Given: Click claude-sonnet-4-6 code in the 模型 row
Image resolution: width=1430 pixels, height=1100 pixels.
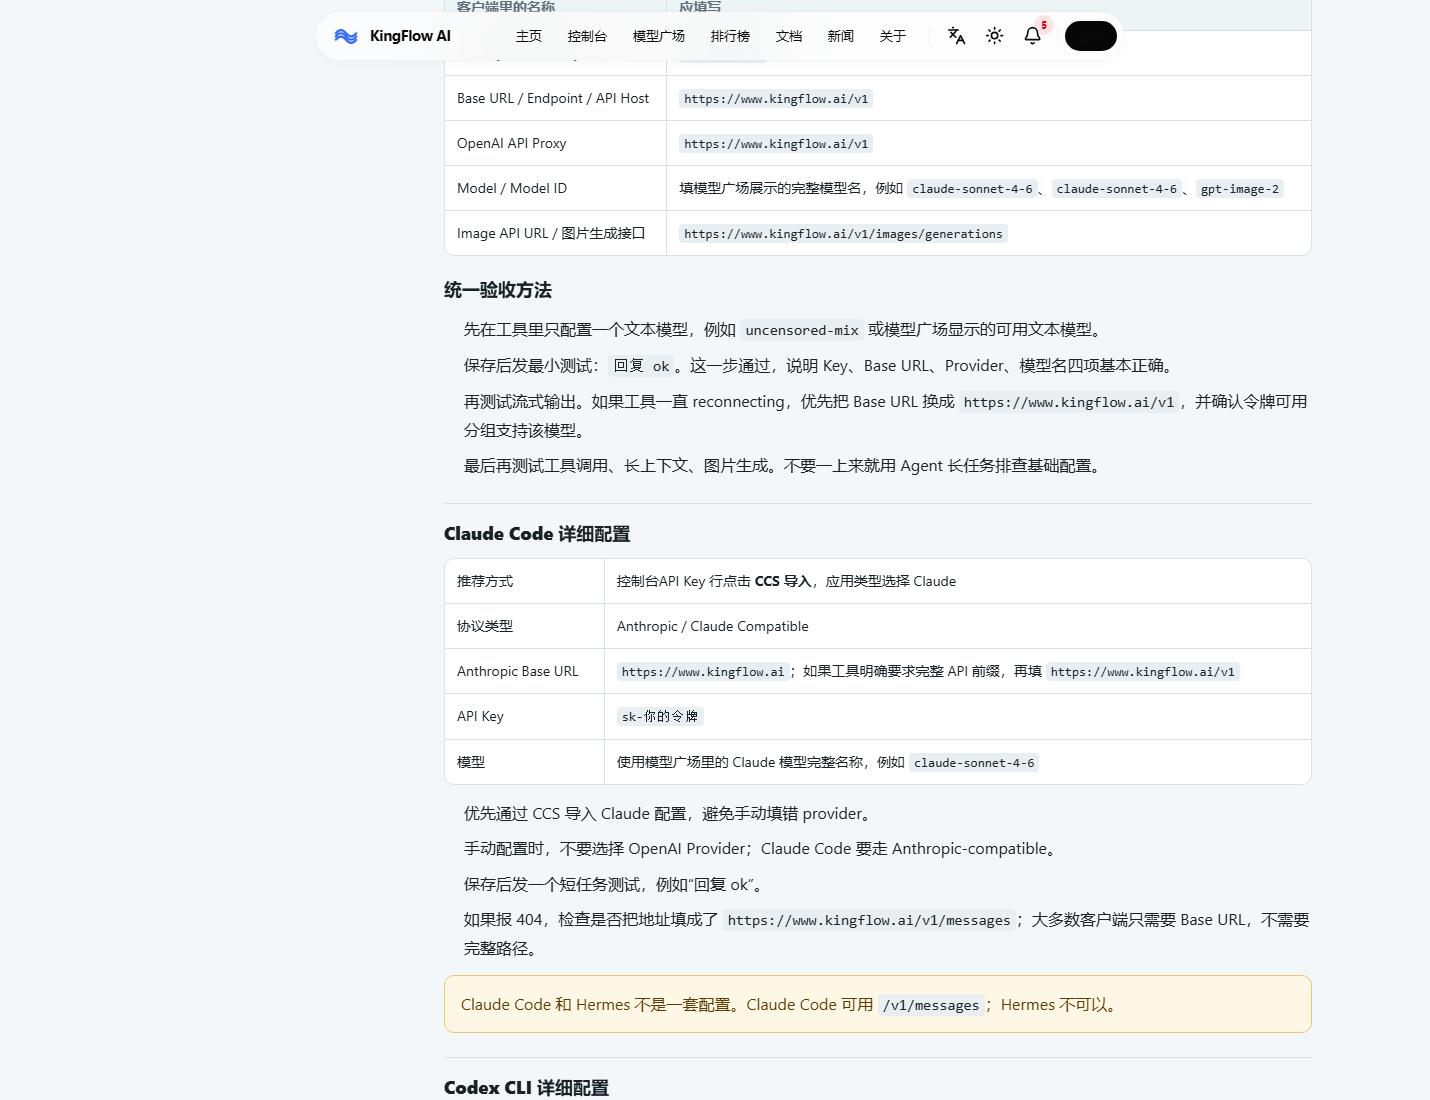Looking at the screenshot, I should 974,763.
